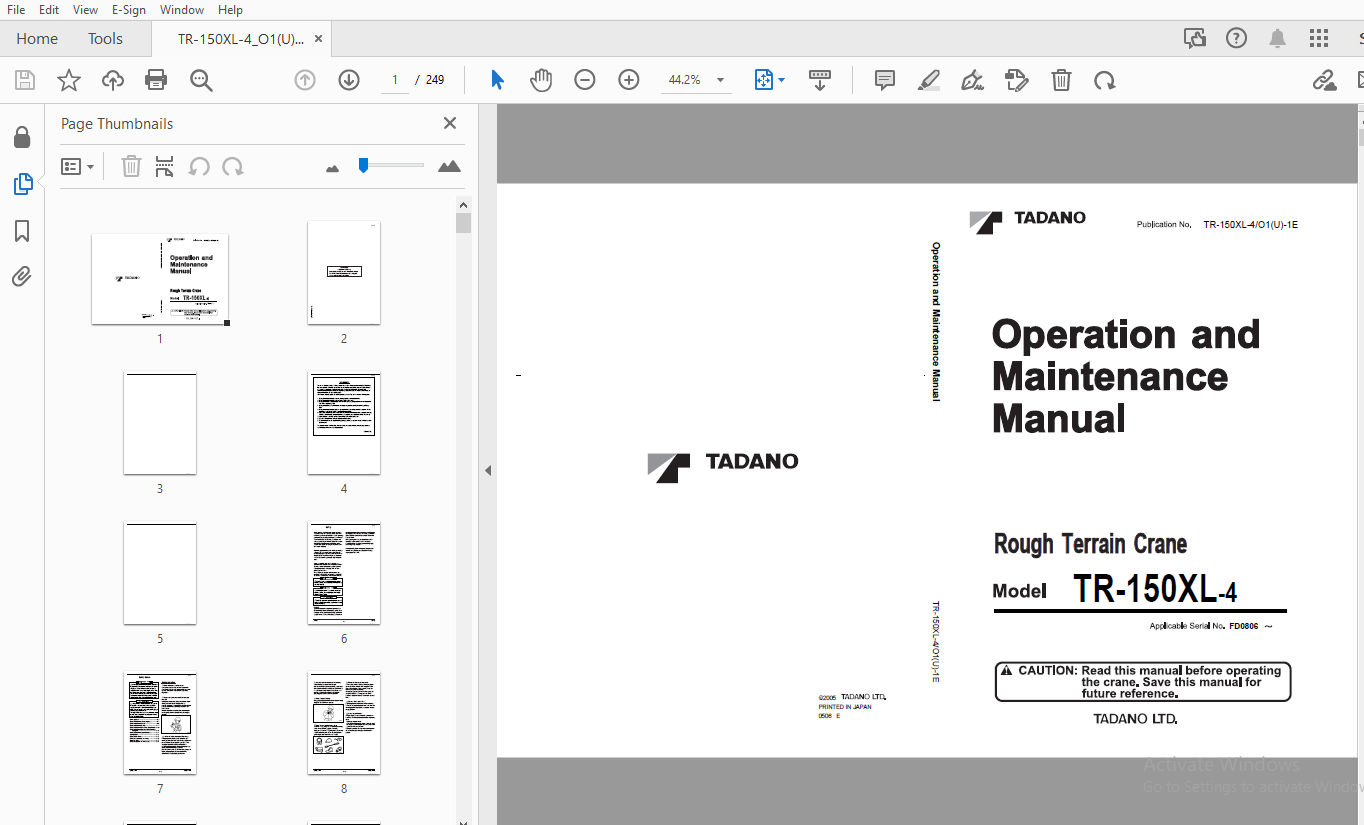Click the share link icon
The width and height of the screenshot is (1364, 825).
[1324, 80]
